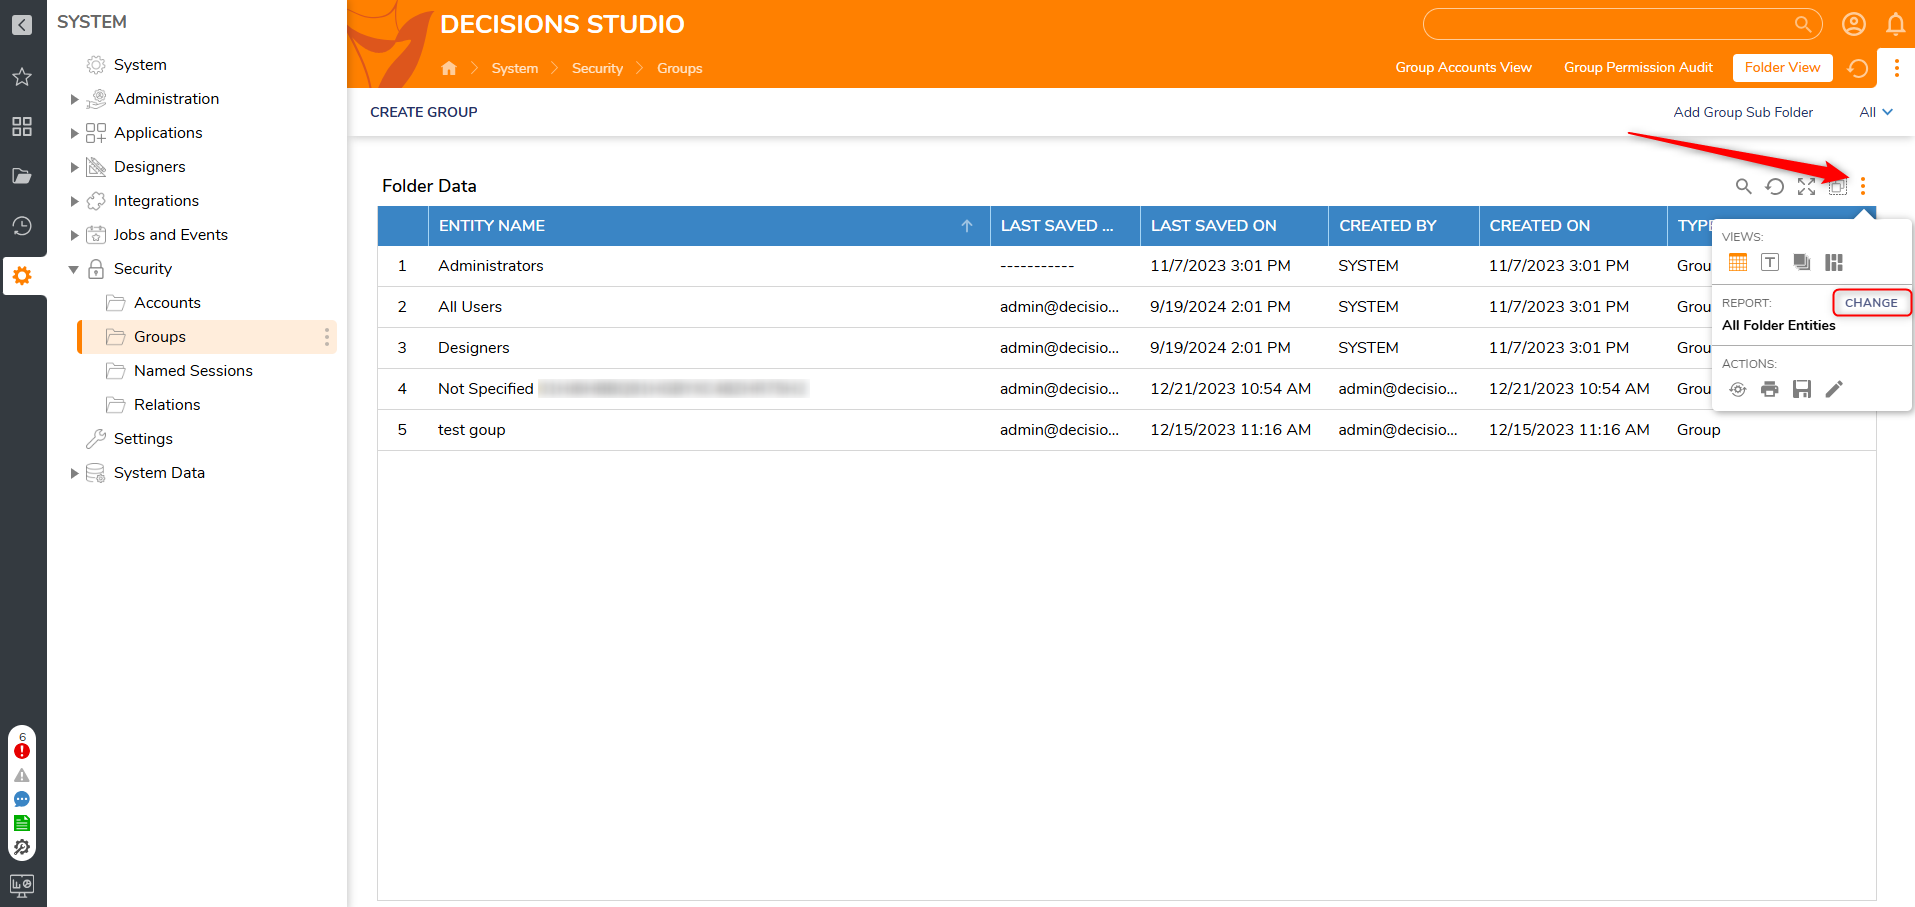Switch to the stacked cards view

1802,262
